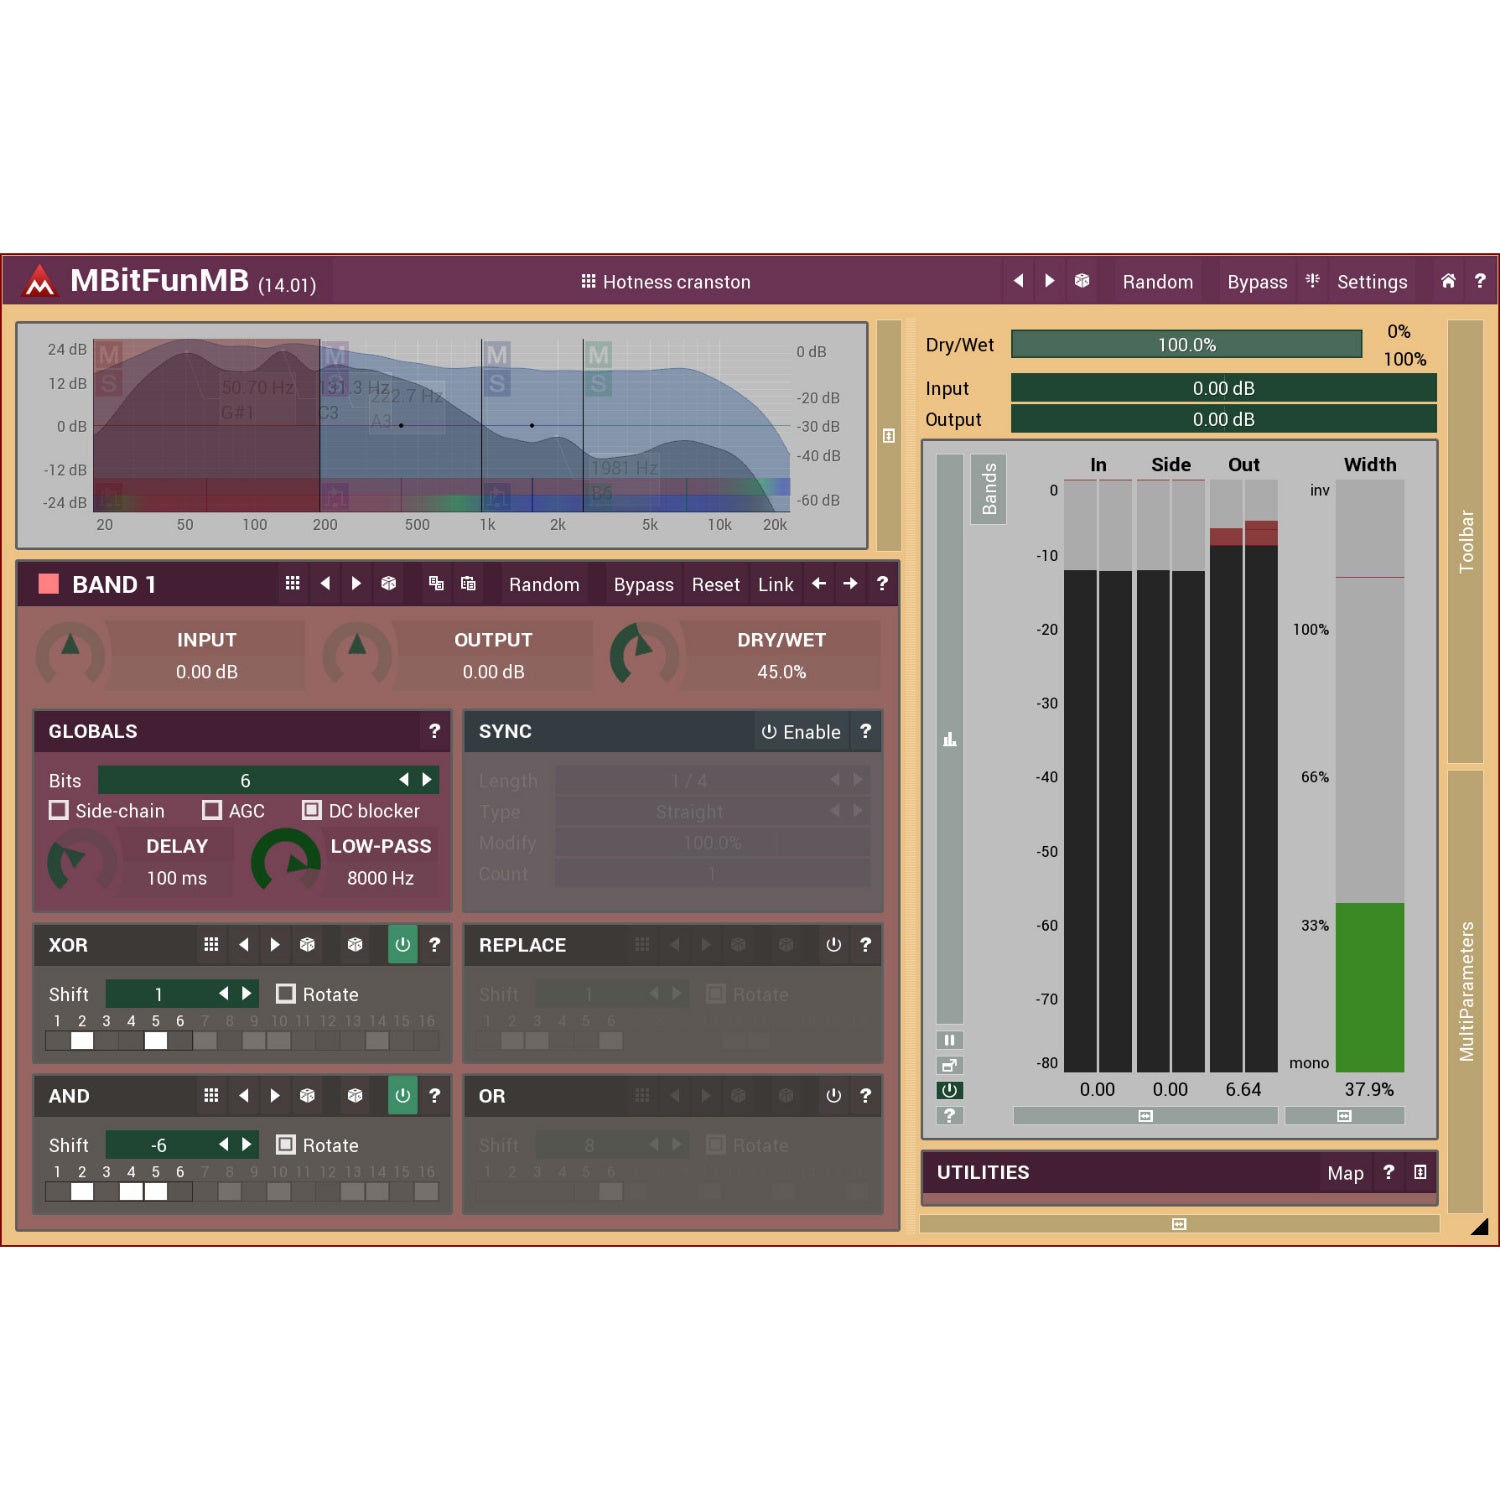This screenshot has width=1500, height=1500.
Task: Open Band 1 presets grid icon
Action: coord(292,583)
